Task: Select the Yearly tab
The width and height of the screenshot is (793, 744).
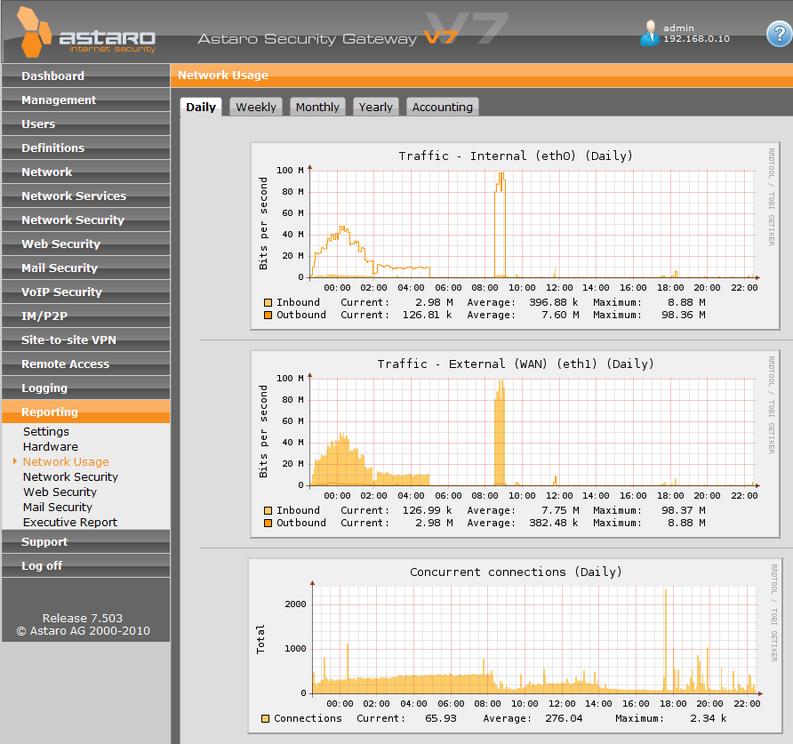Action: 376,107
